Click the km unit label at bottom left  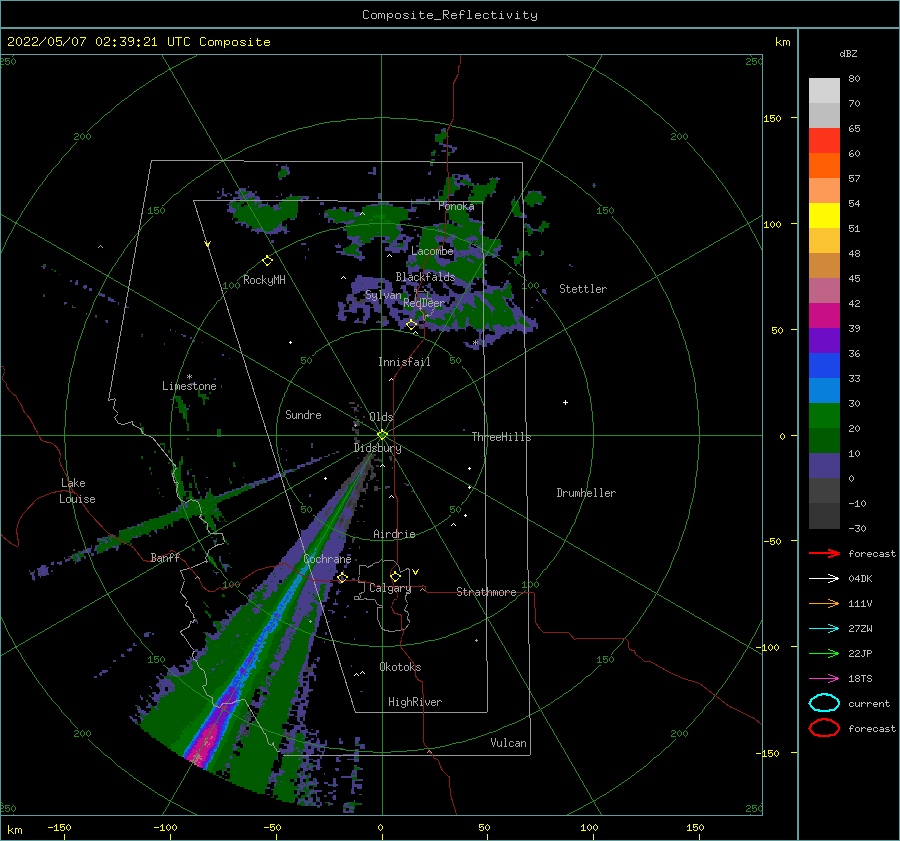14,830
